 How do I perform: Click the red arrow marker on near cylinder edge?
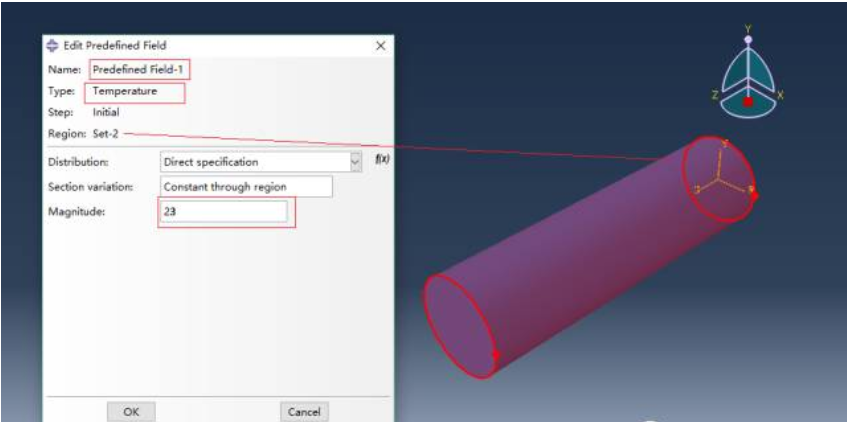[496, 355]
